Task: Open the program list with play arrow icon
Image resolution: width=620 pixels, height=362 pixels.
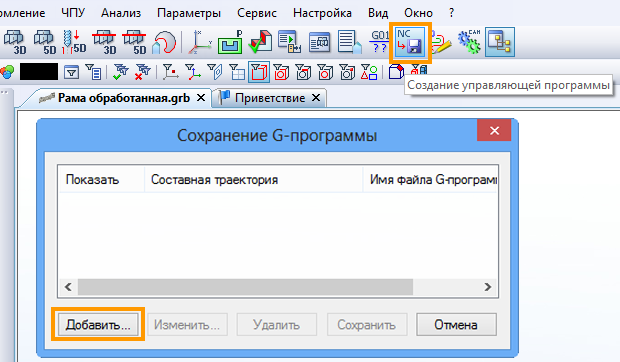Action: 289,42
